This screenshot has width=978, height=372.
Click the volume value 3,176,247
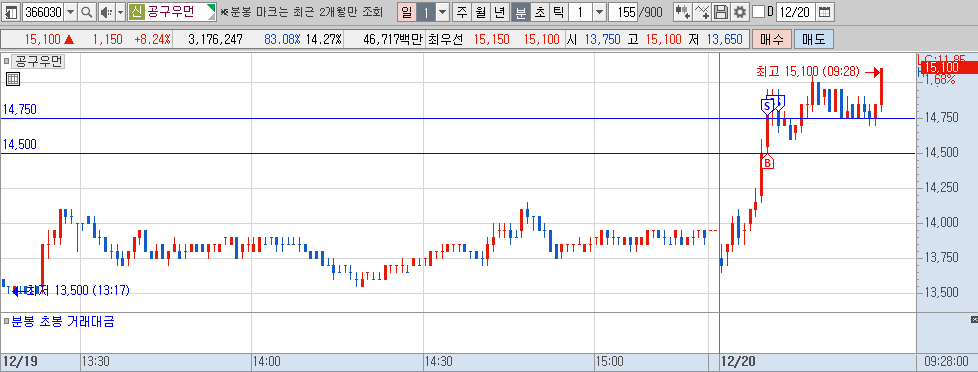[215, 39]
